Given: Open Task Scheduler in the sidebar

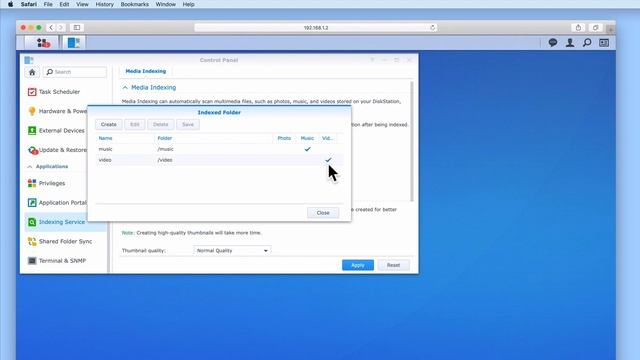Looking at the screenshot, I should click(x=59, y=92).
